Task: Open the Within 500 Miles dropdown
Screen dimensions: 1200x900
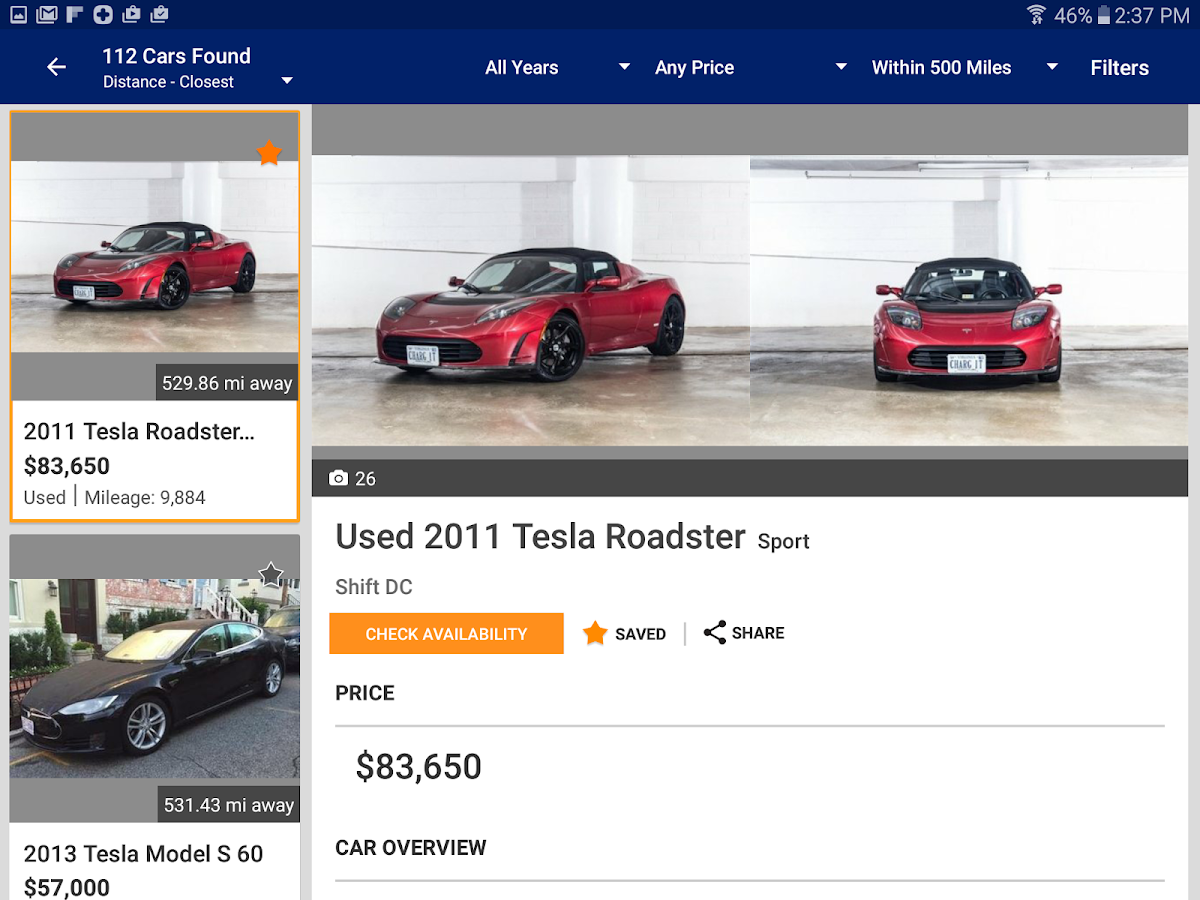Action: 965,67
